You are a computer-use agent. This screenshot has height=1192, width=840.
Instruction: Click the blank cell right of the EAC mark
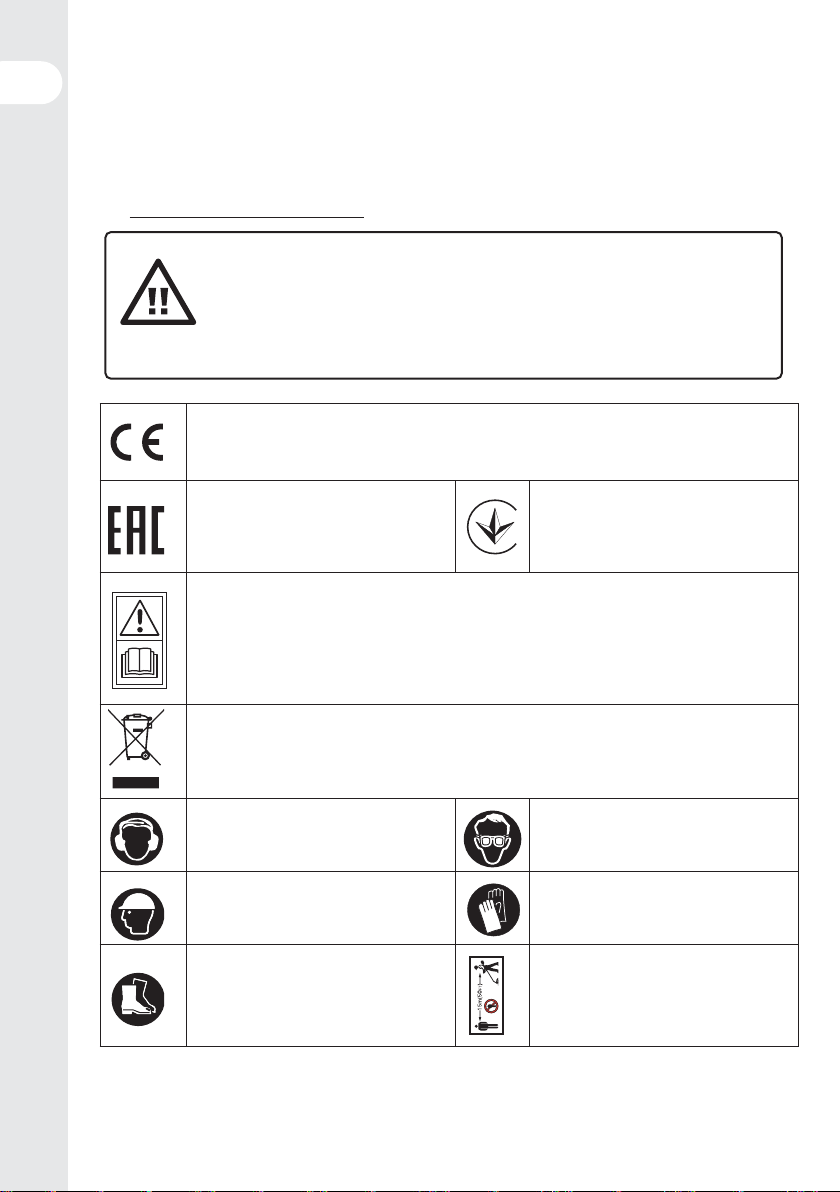(x=321, y=527)
